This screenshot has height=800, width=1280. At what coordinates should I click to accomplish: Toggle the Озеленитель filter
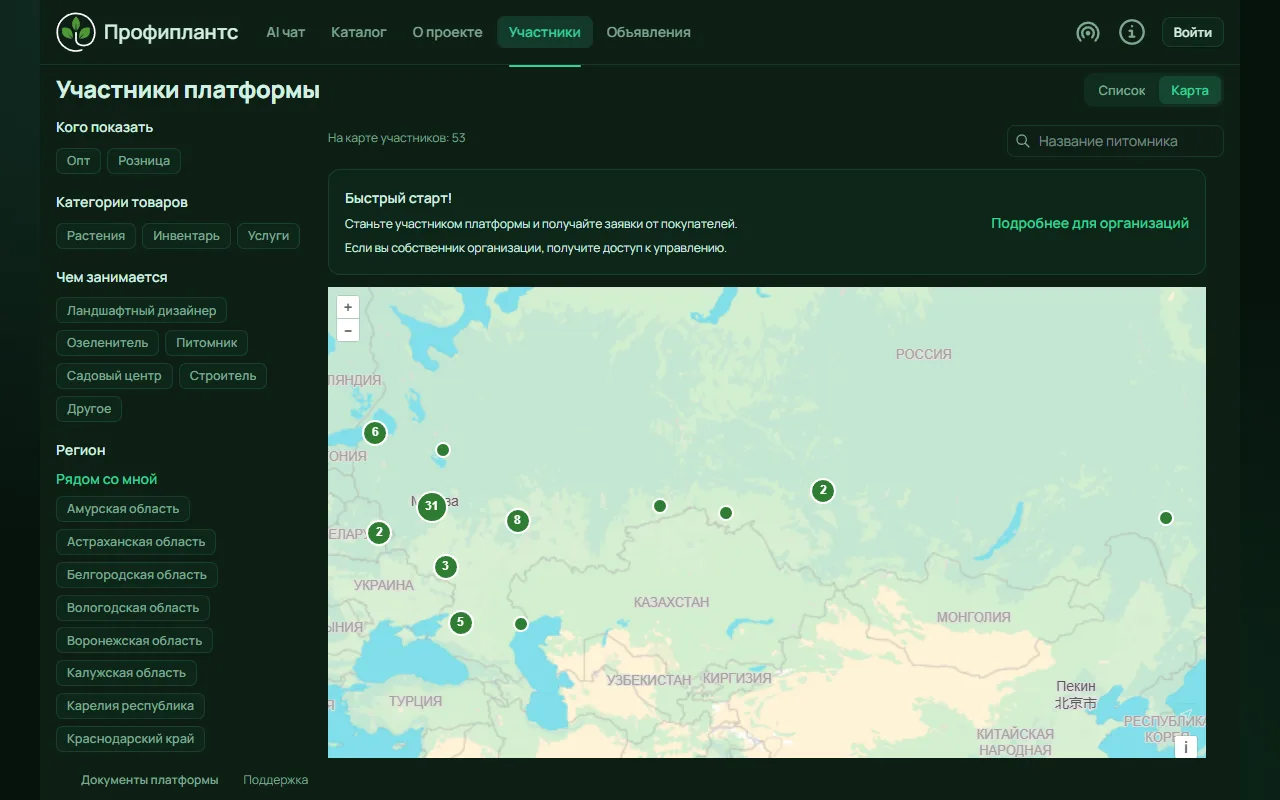107,343
